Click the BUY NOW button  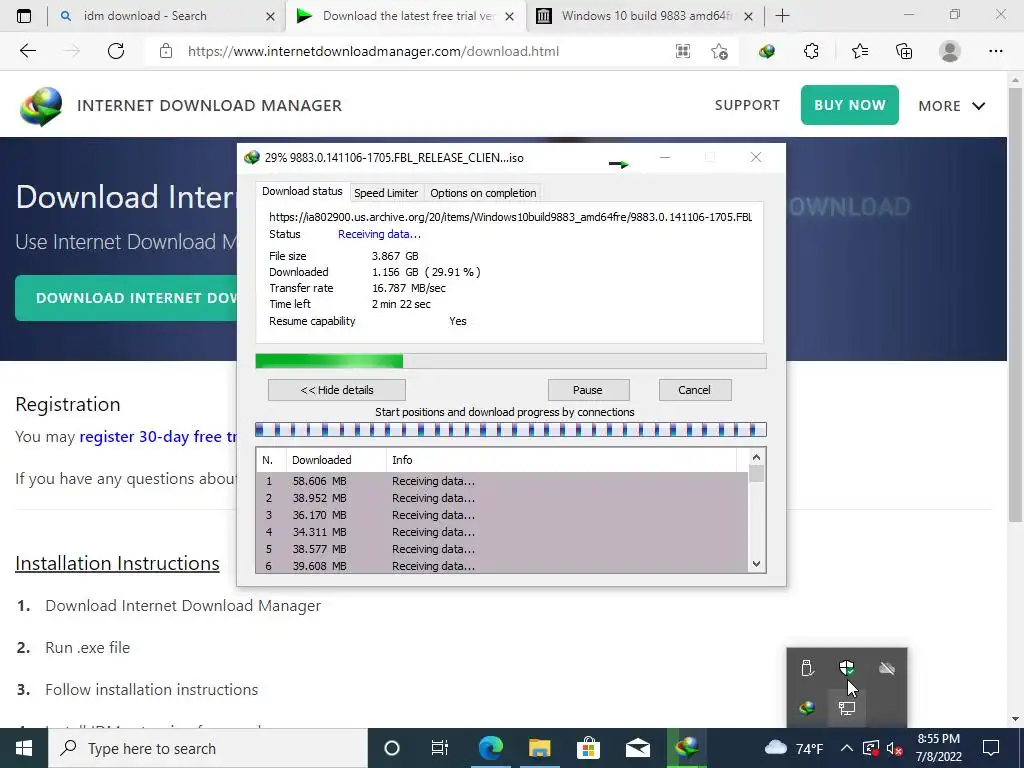point(850,105)
